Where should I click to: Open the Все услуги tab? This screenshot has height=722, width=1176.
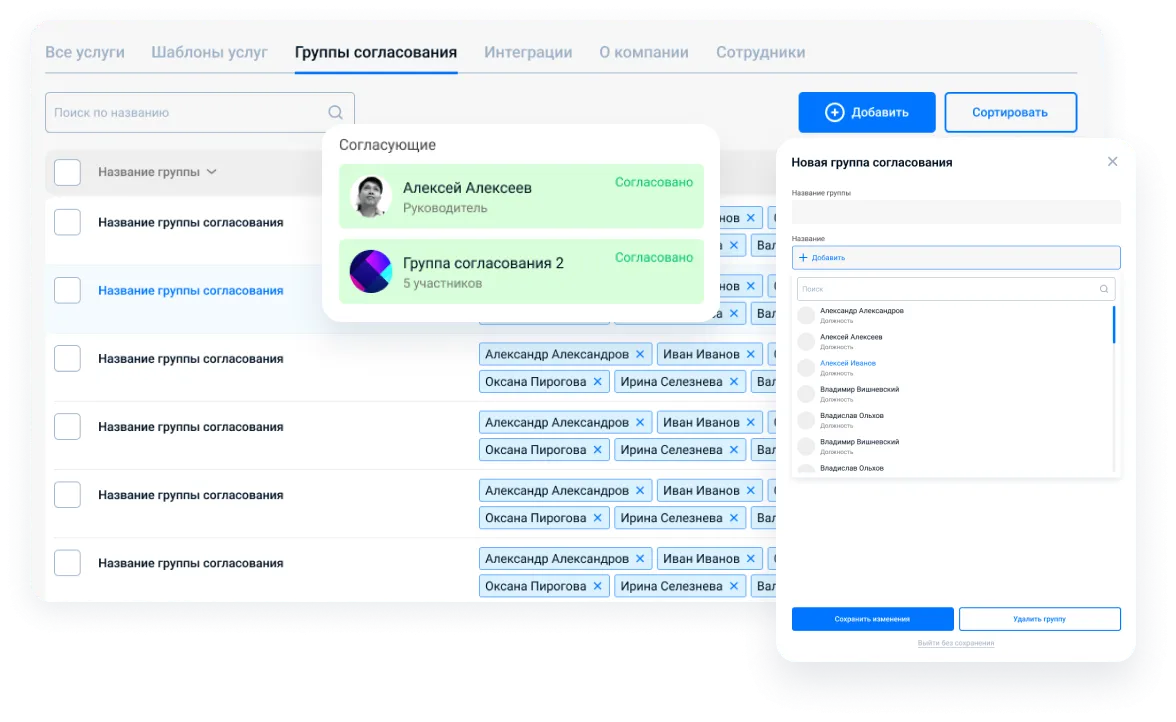tap(85, 52)
